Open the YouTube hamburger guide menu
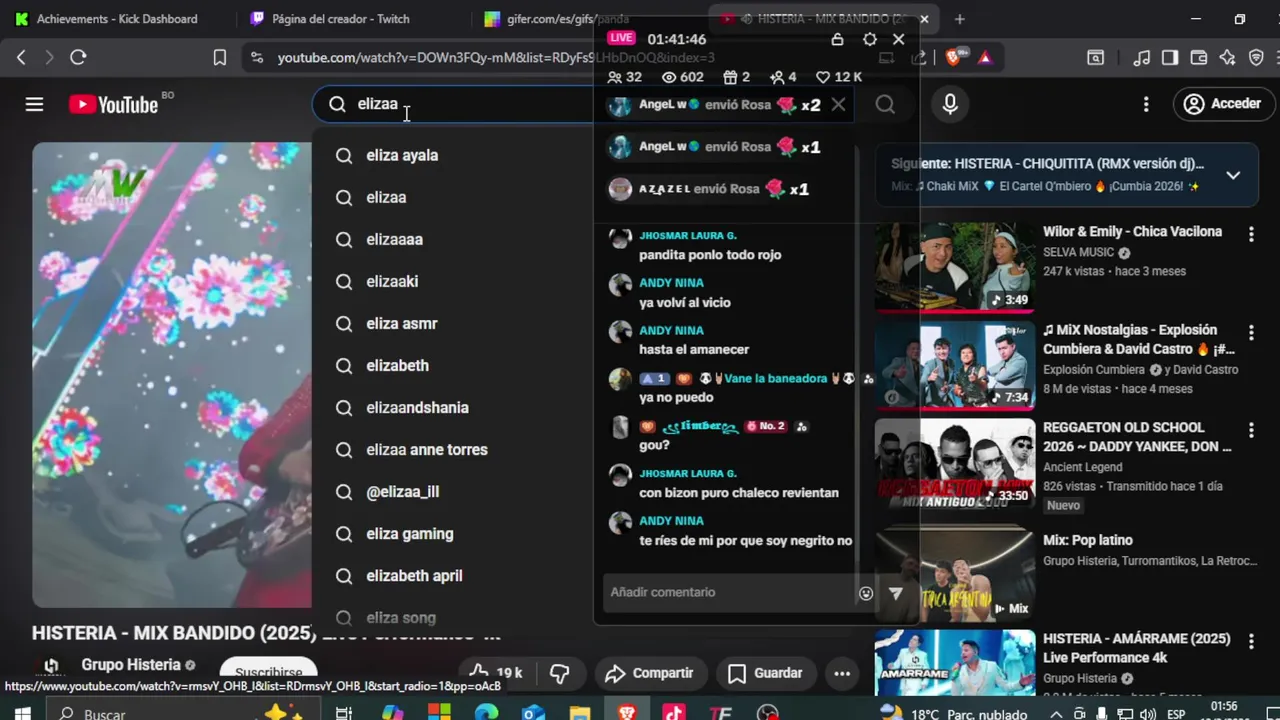The image size is (1280, 720). 34,104
